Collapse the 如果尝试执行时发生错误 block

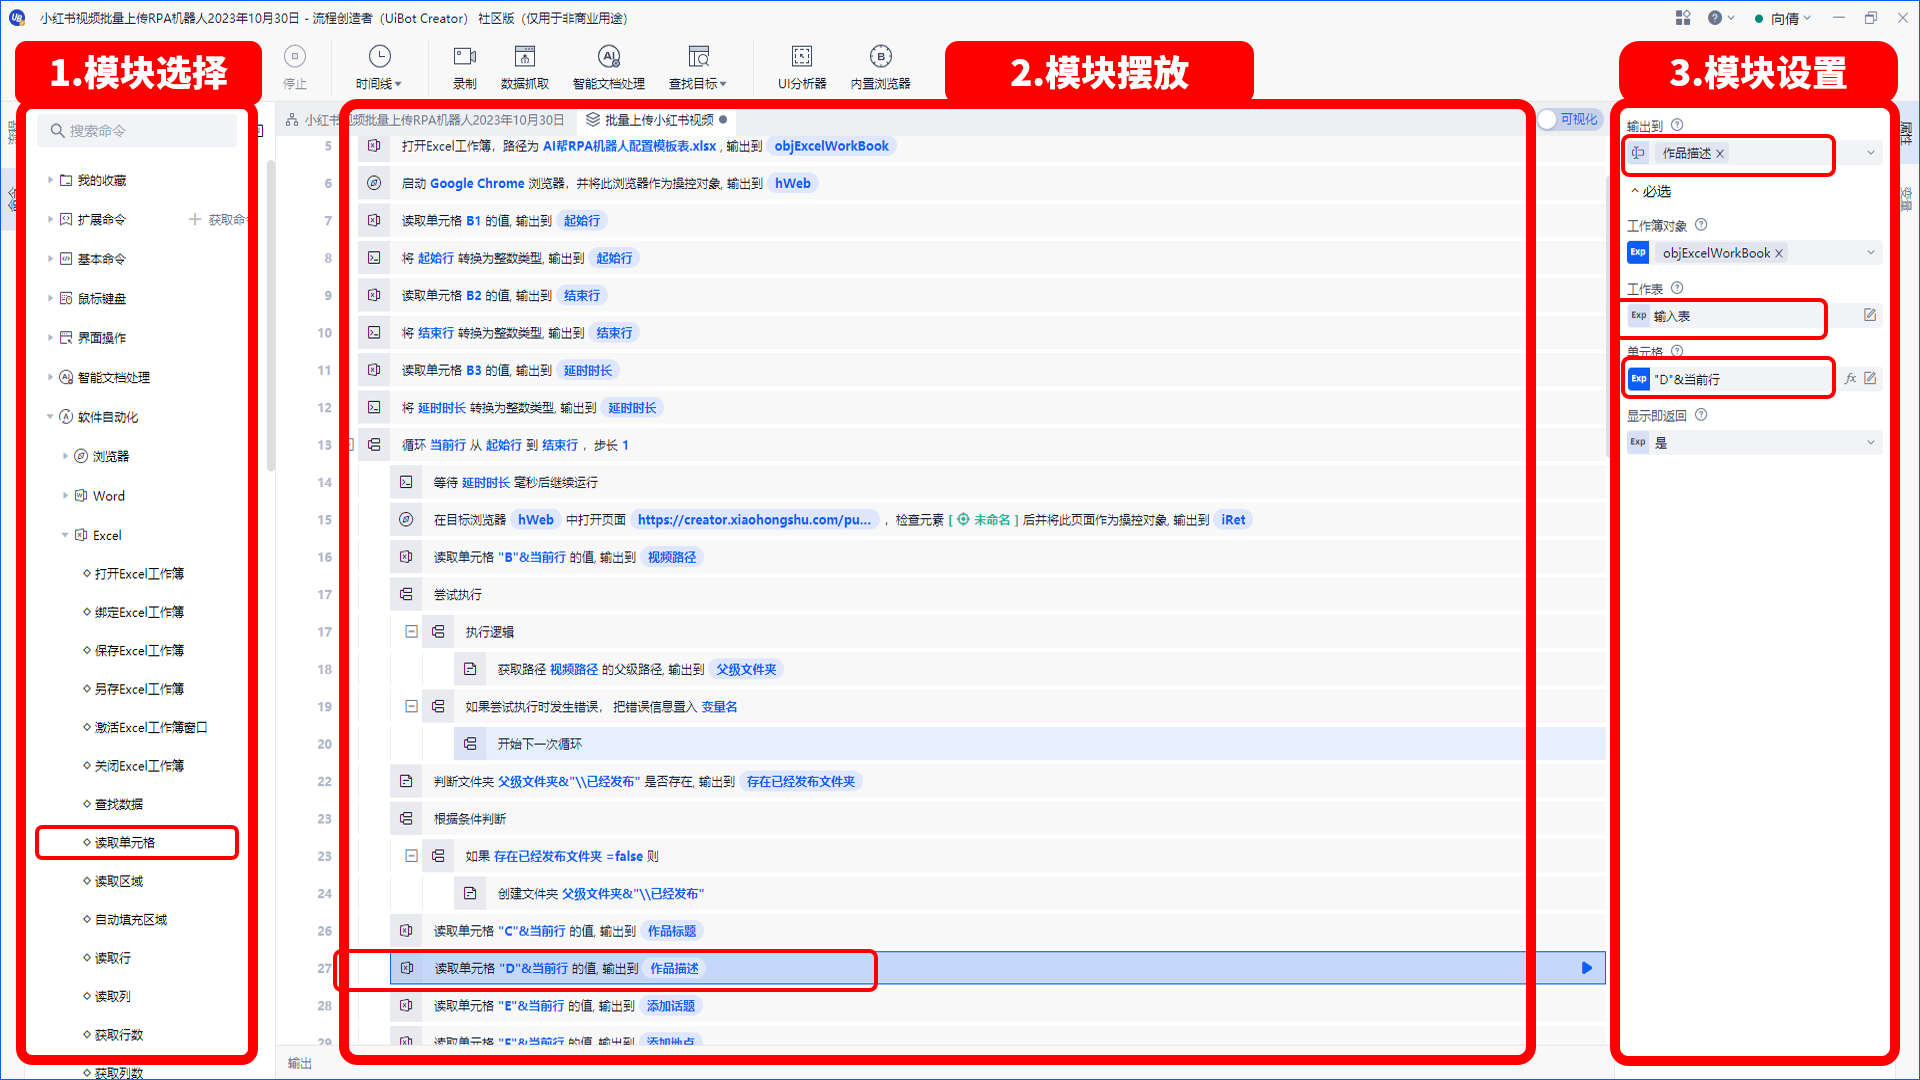411,706
